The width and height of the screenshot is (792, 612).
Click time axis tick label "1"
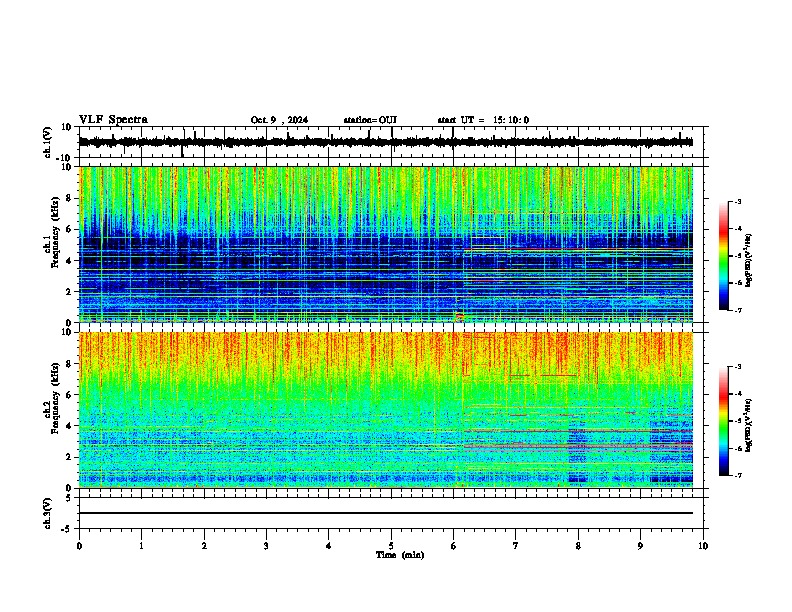(x=141, y=546)
